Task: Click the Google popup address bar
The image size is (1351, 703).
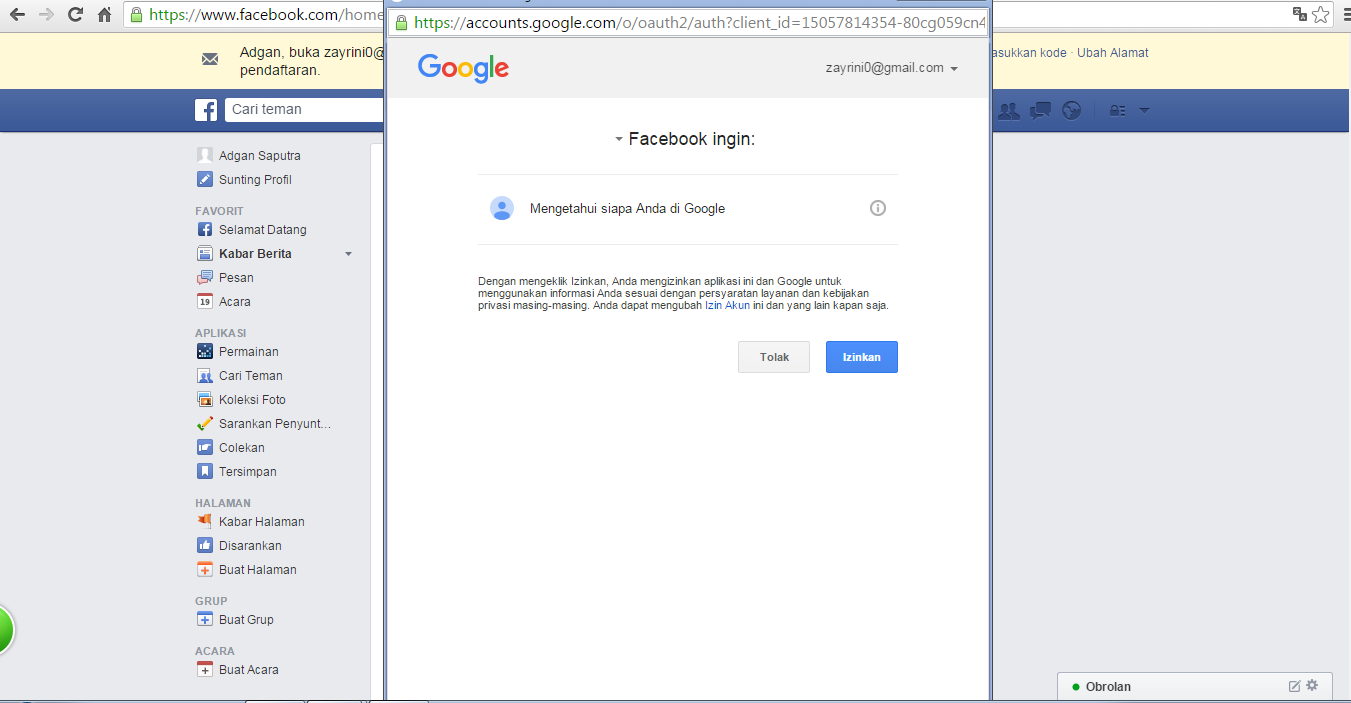Action: click(x=689, y=22)
